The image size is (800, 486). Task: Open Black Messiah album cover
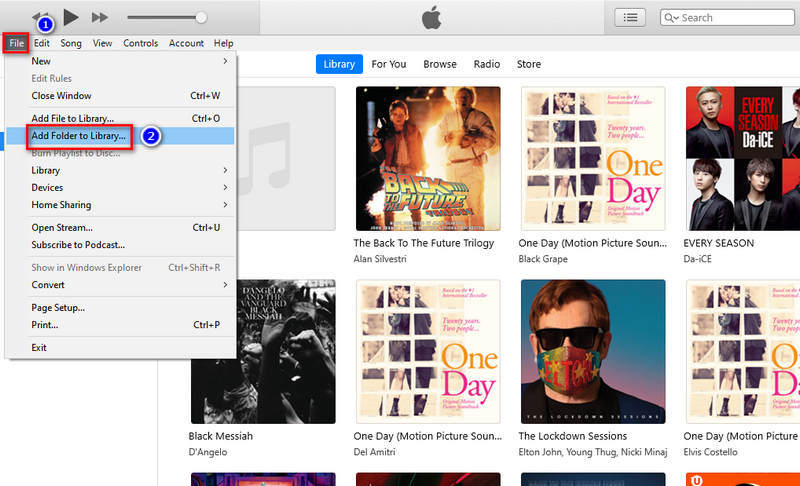pyautogui.click(x=263, y=351)
